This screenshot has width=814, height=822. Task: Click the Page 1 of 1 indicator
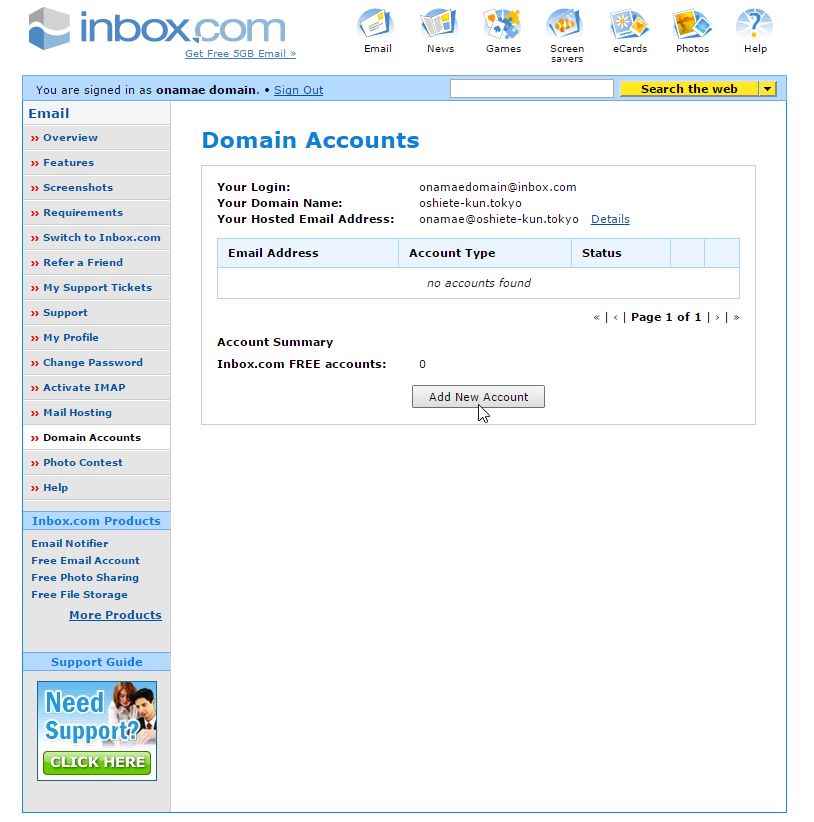(666, 317)
